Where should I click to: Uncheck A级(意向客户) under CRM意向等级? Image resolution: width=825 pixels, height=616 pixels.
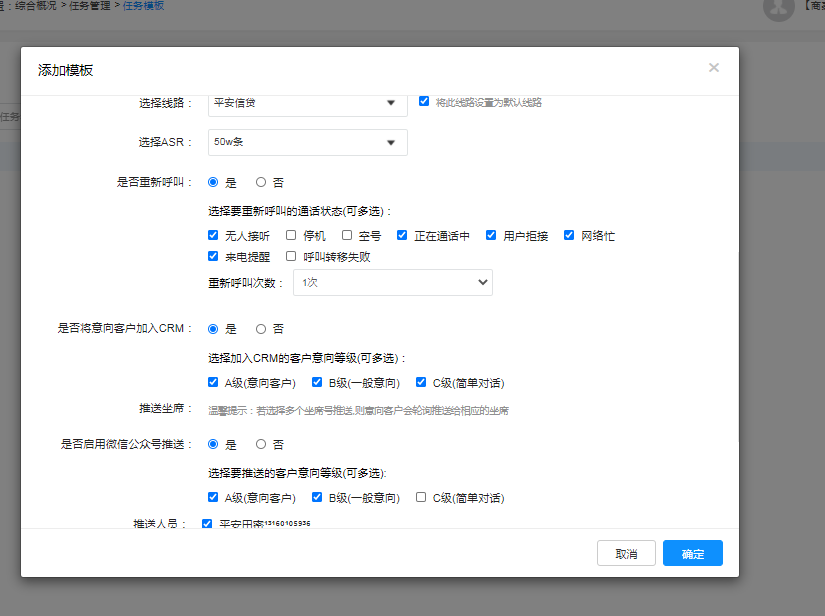[213, 382]
